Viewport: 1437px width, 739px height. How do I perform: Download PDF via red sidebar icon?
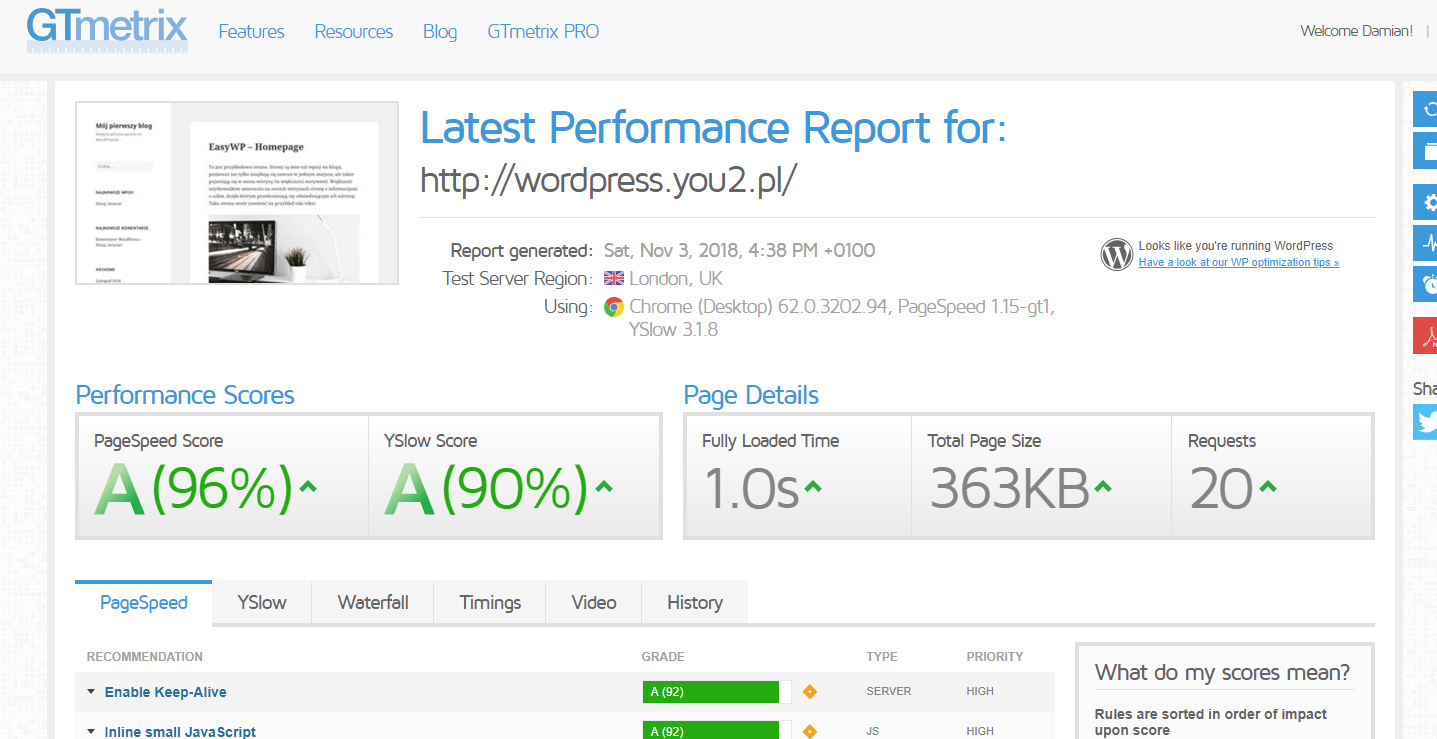(x=1425, y=335)
